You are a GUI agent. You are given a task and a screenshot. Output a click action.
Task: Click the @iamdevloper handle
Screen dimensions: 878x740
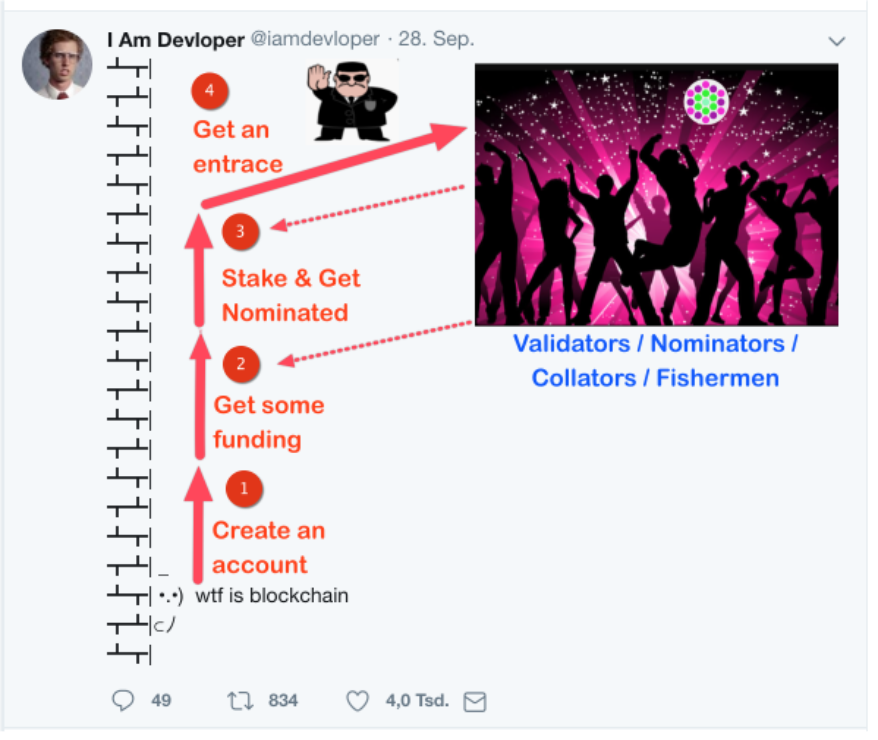(x=312, y=40)
